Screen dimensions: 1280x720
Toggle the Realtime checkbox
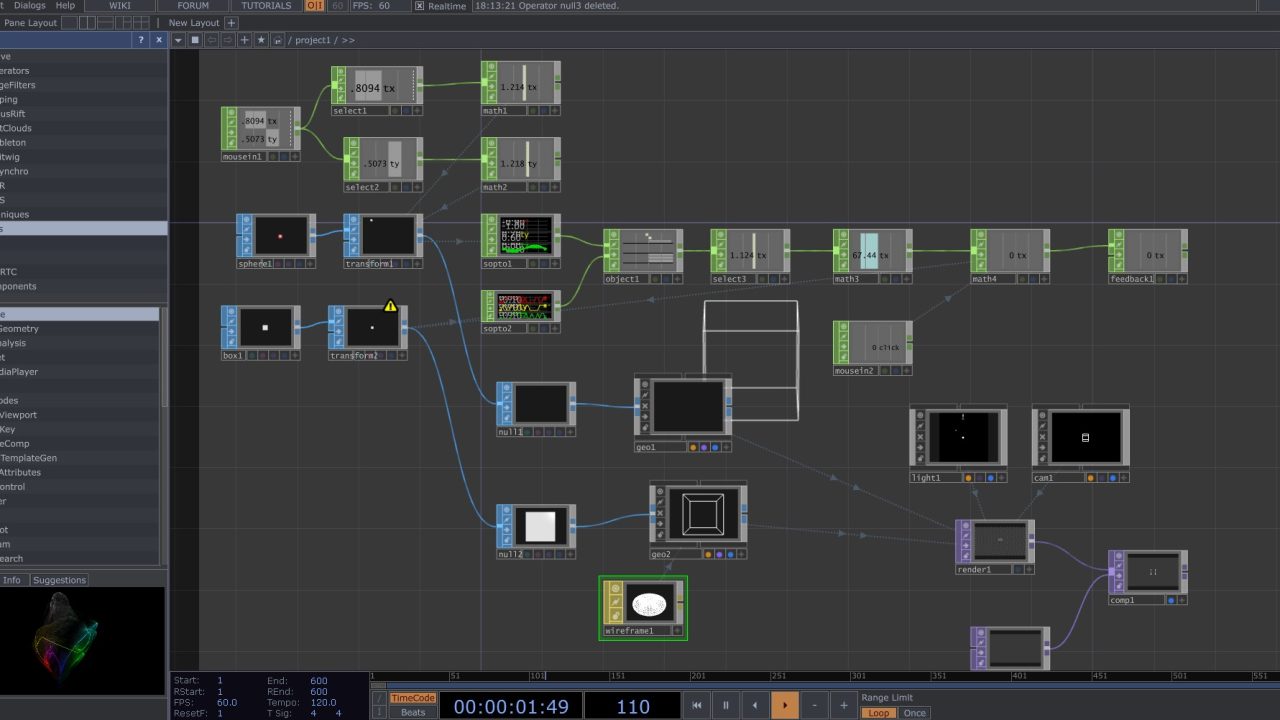pyautogui.click(x=419, y=6)
